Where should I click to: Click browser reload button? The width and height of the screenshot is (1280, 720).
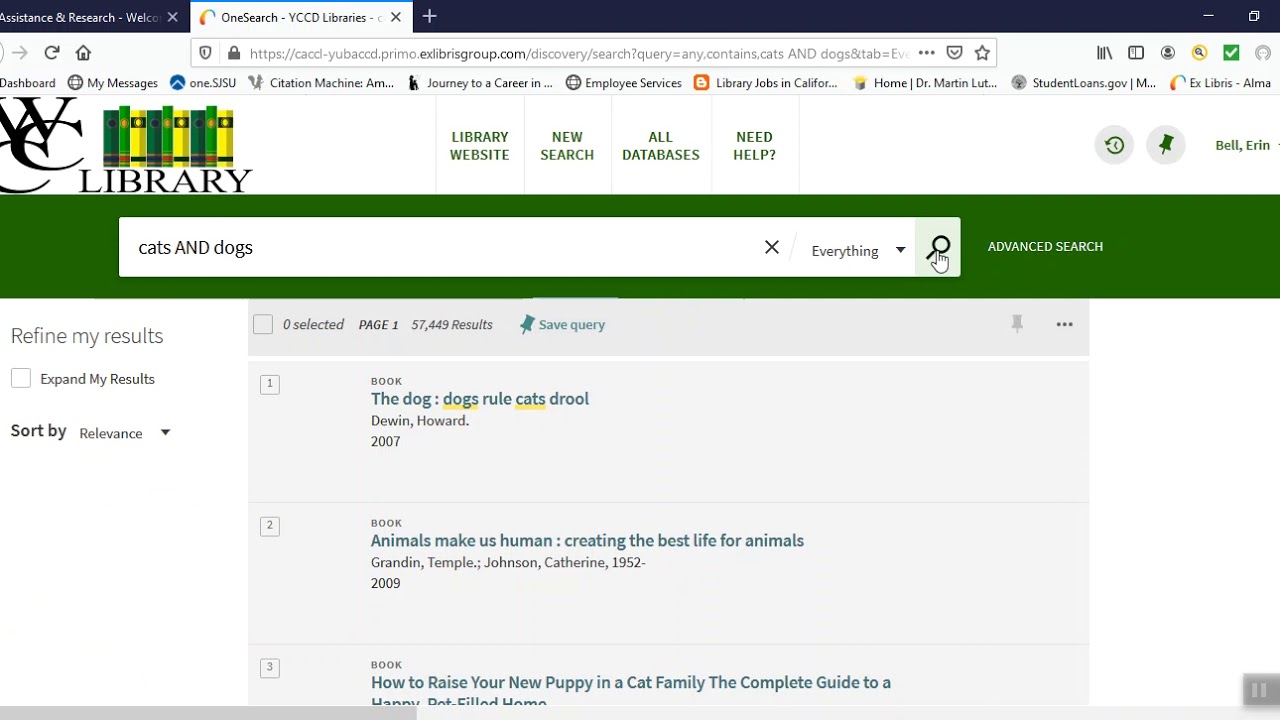[x=52, y=53]
